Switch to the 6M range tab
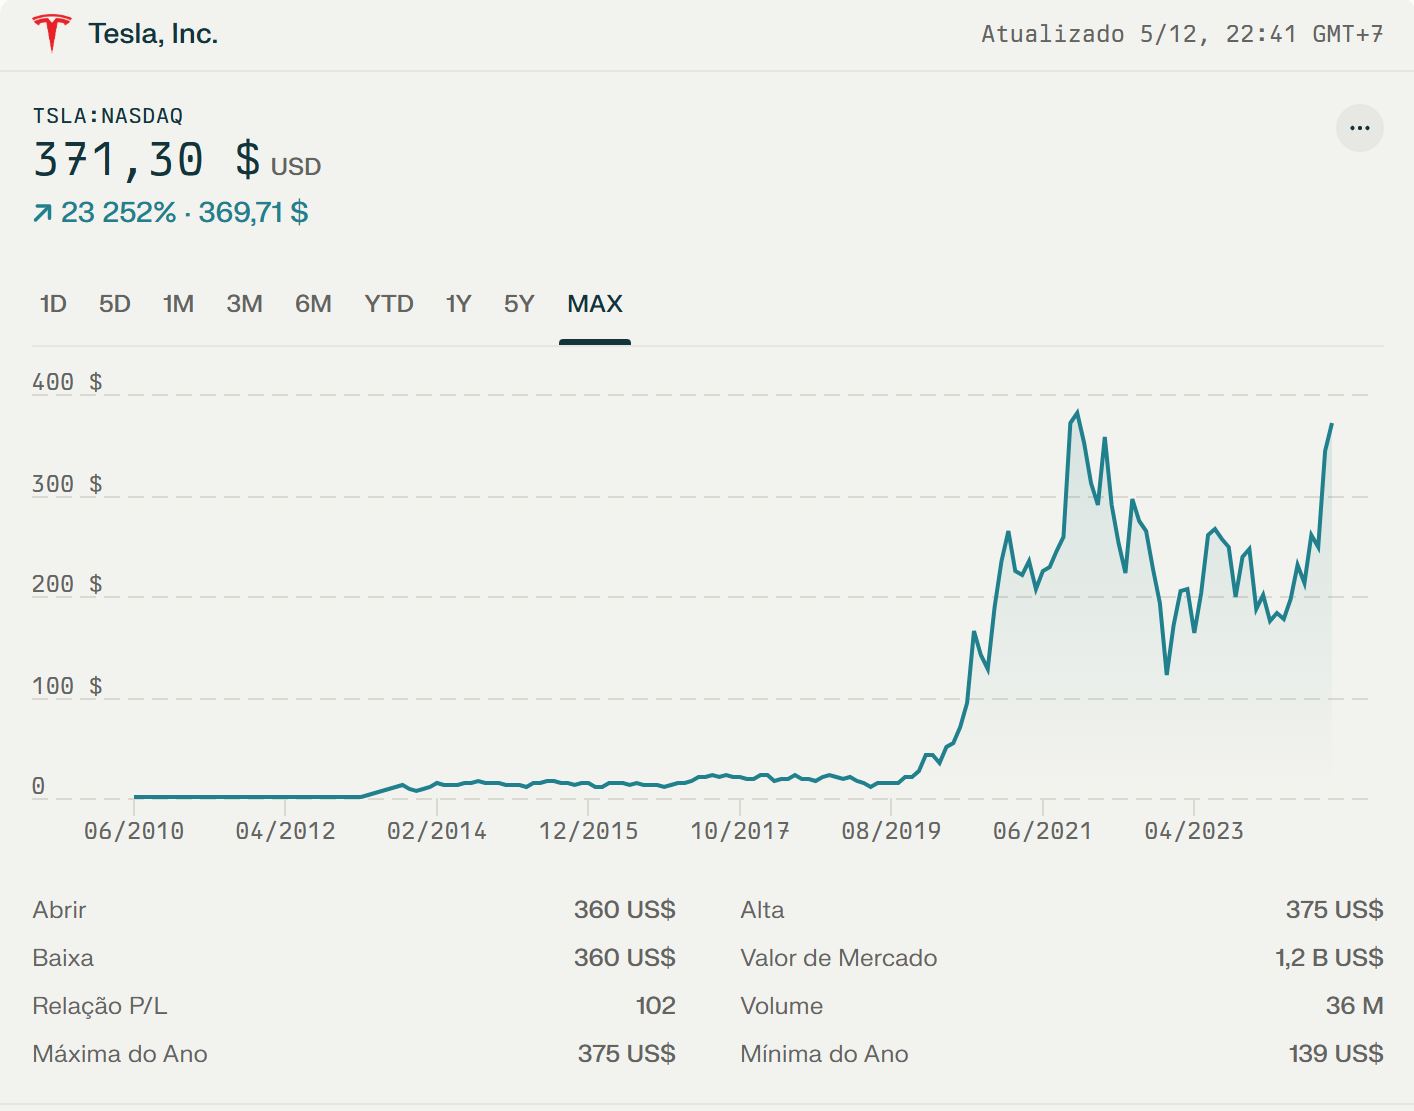This screenshot has width=1414, height=1111. (313, 304)
